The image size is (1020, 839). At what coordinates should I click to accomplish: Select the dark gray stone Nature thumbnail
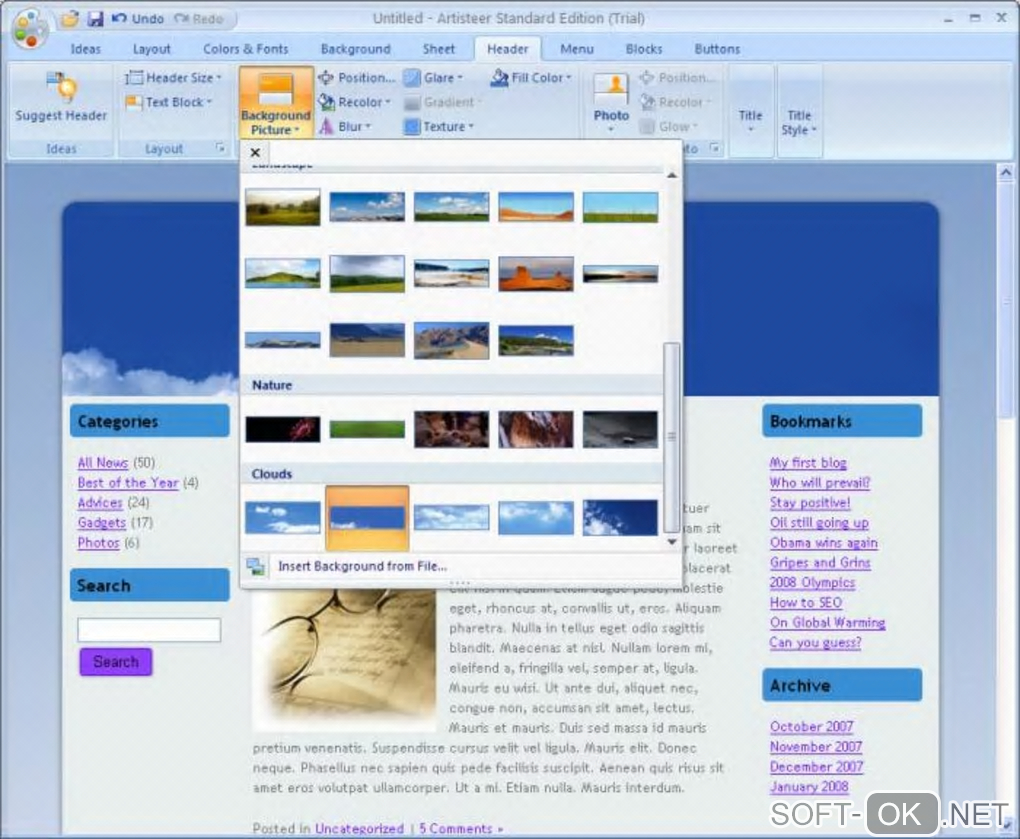coord(620,429)
